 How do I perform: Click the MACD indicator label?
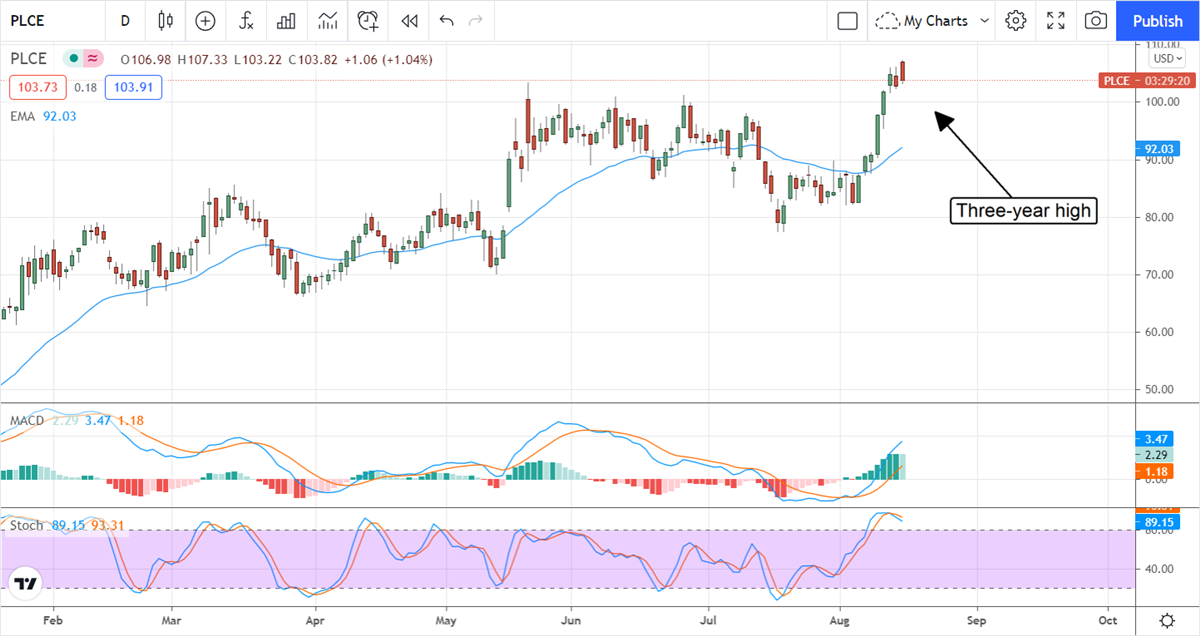pyautogui.click(x=27, y=420)
